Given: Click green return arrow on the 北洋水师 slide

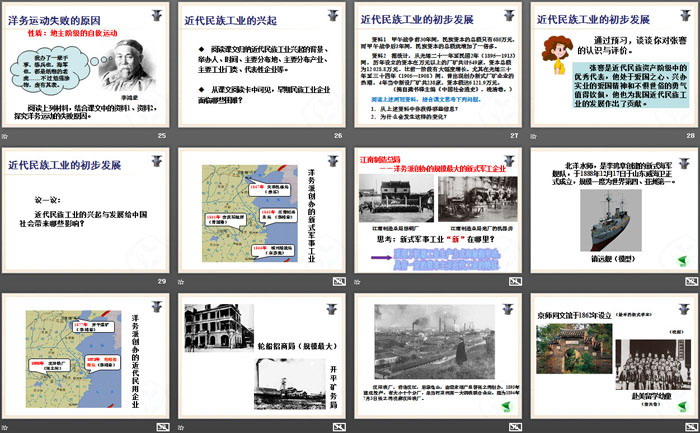Looking at the screenshot, I should [x=682, y=261].
